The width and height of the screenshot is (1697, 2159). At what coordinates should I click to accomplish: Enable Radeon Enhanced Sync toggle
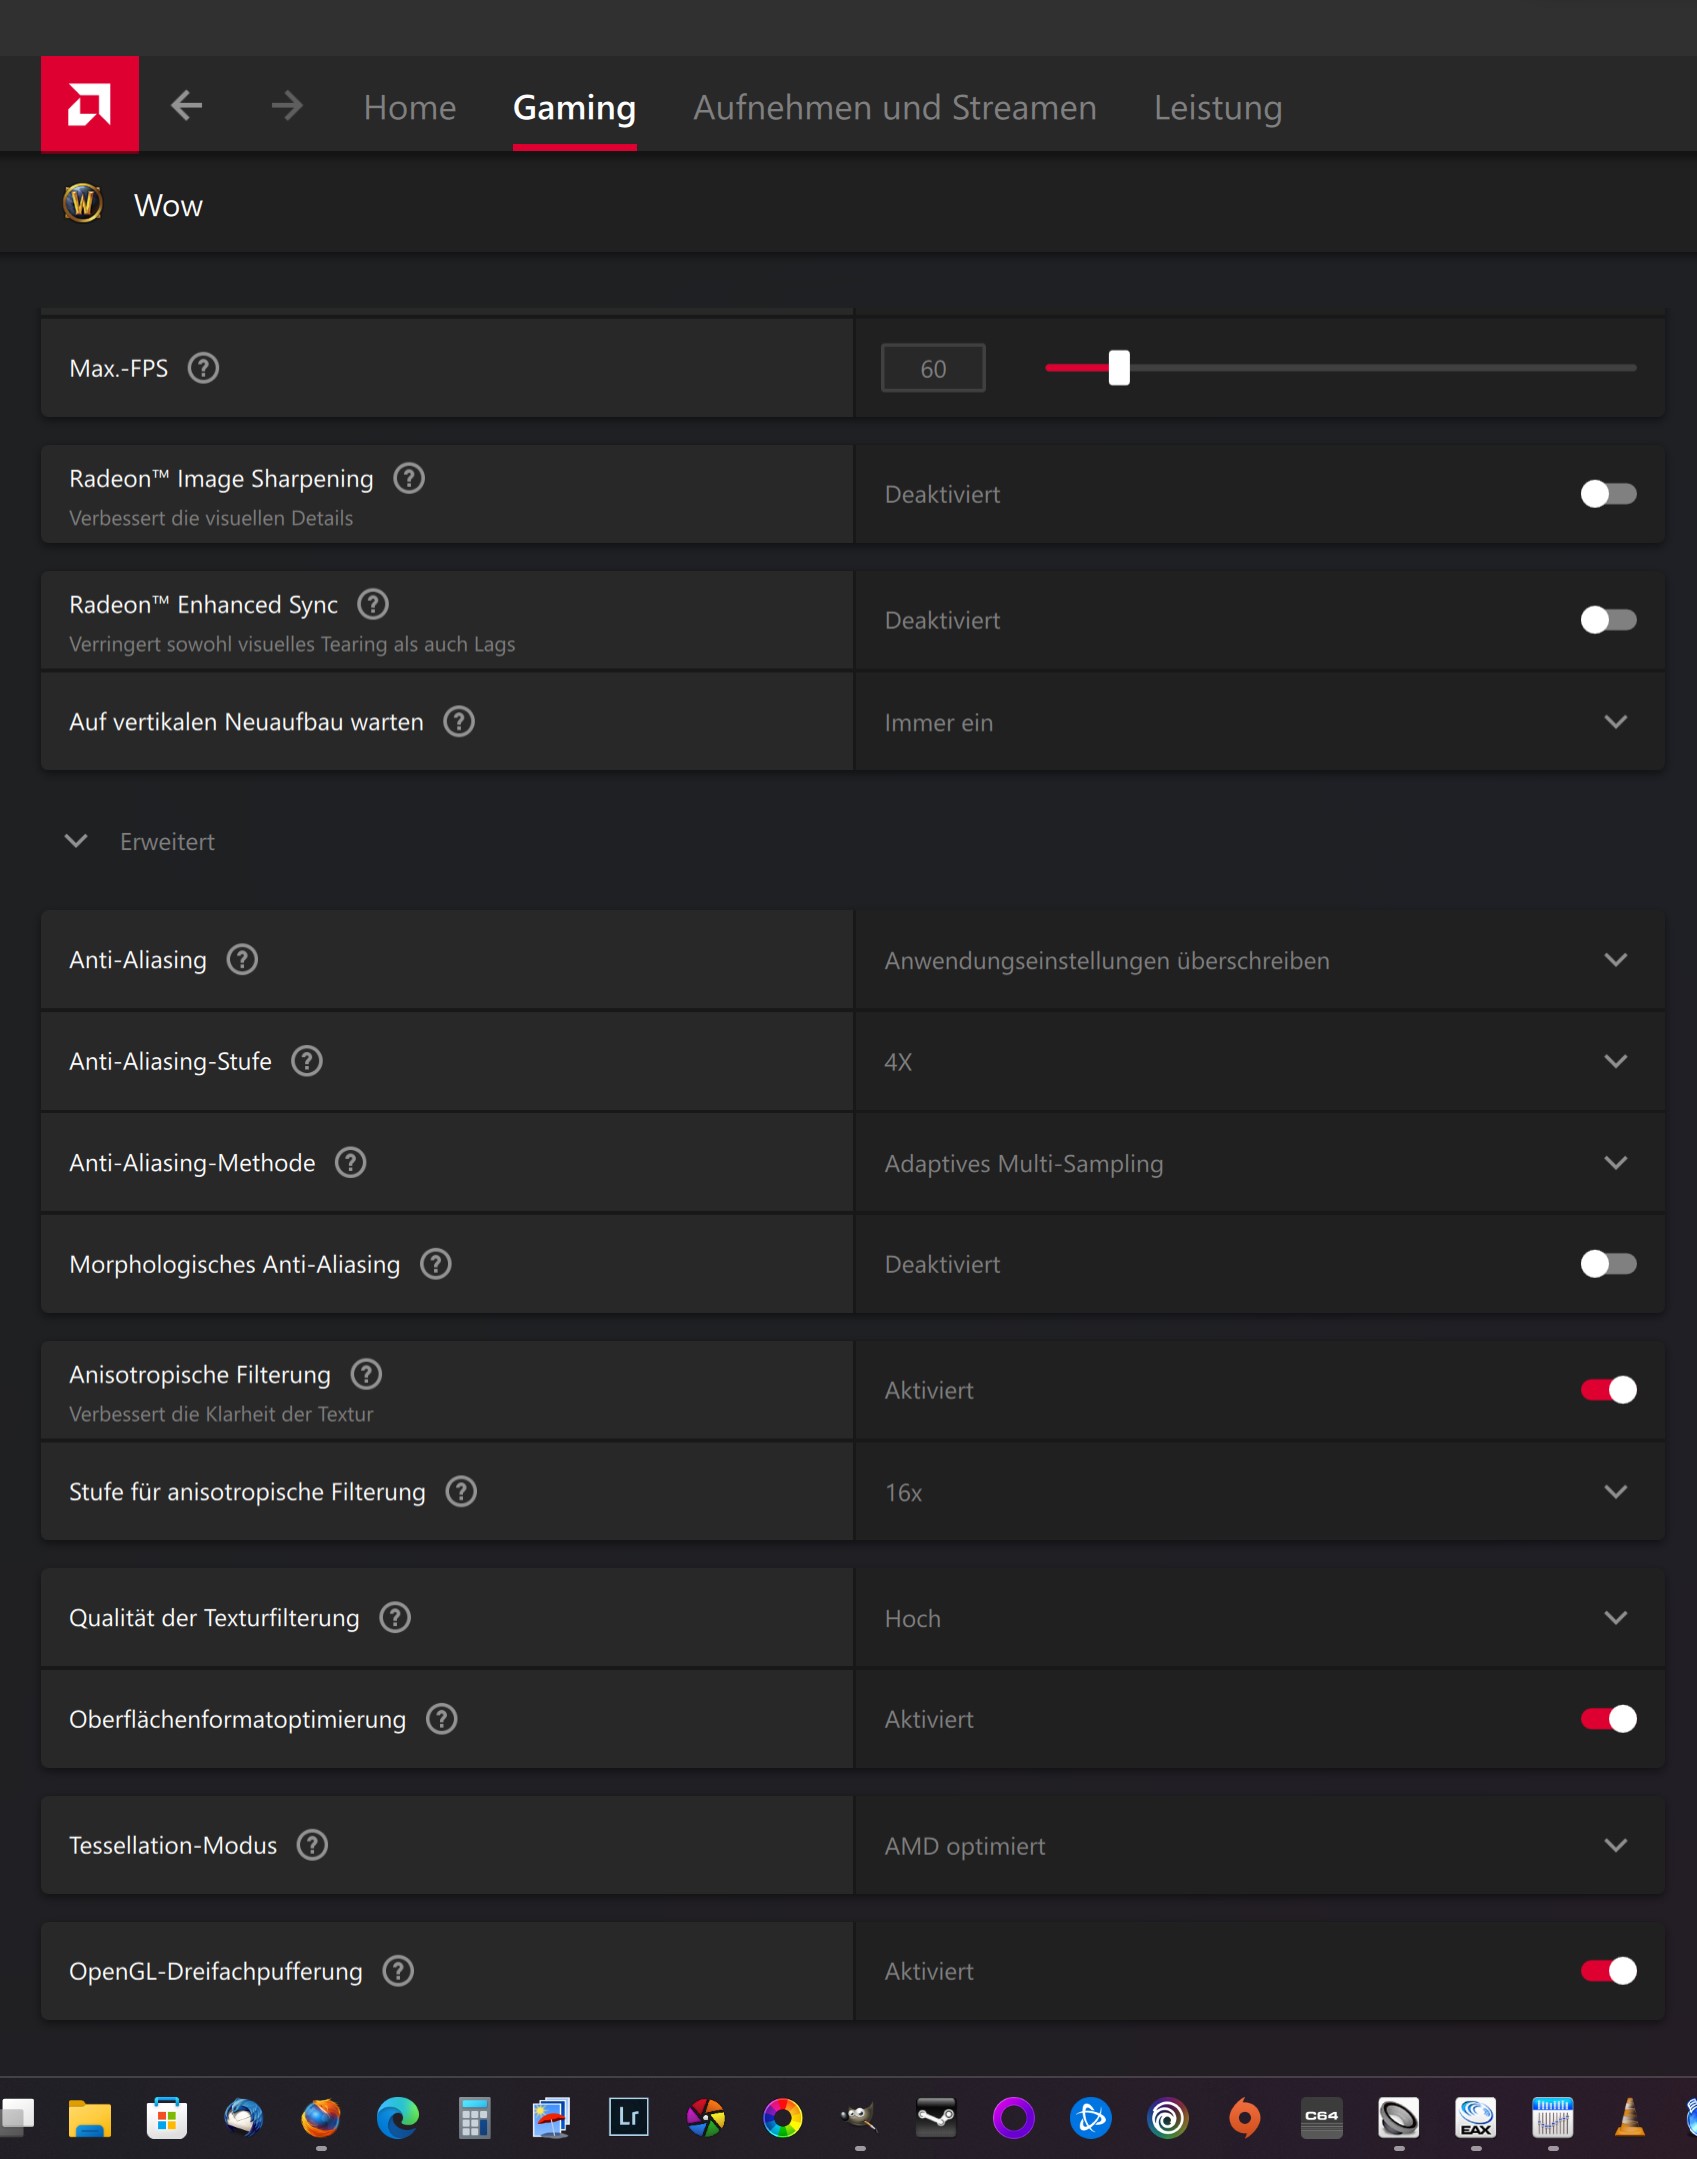(x=1608, y=620)
